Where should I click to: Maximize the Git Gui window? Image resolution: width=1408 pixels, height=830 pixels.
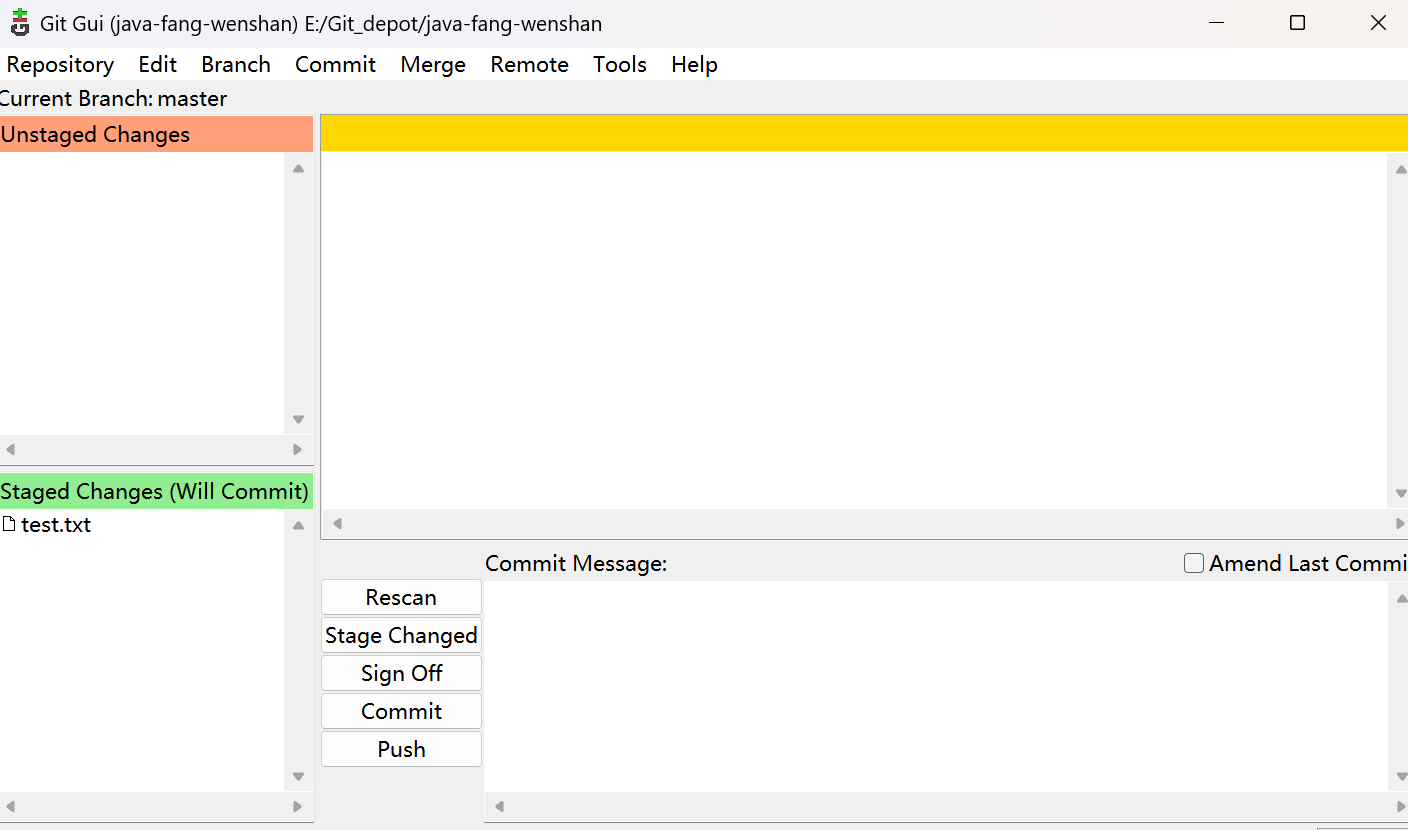pos(1297,23)
